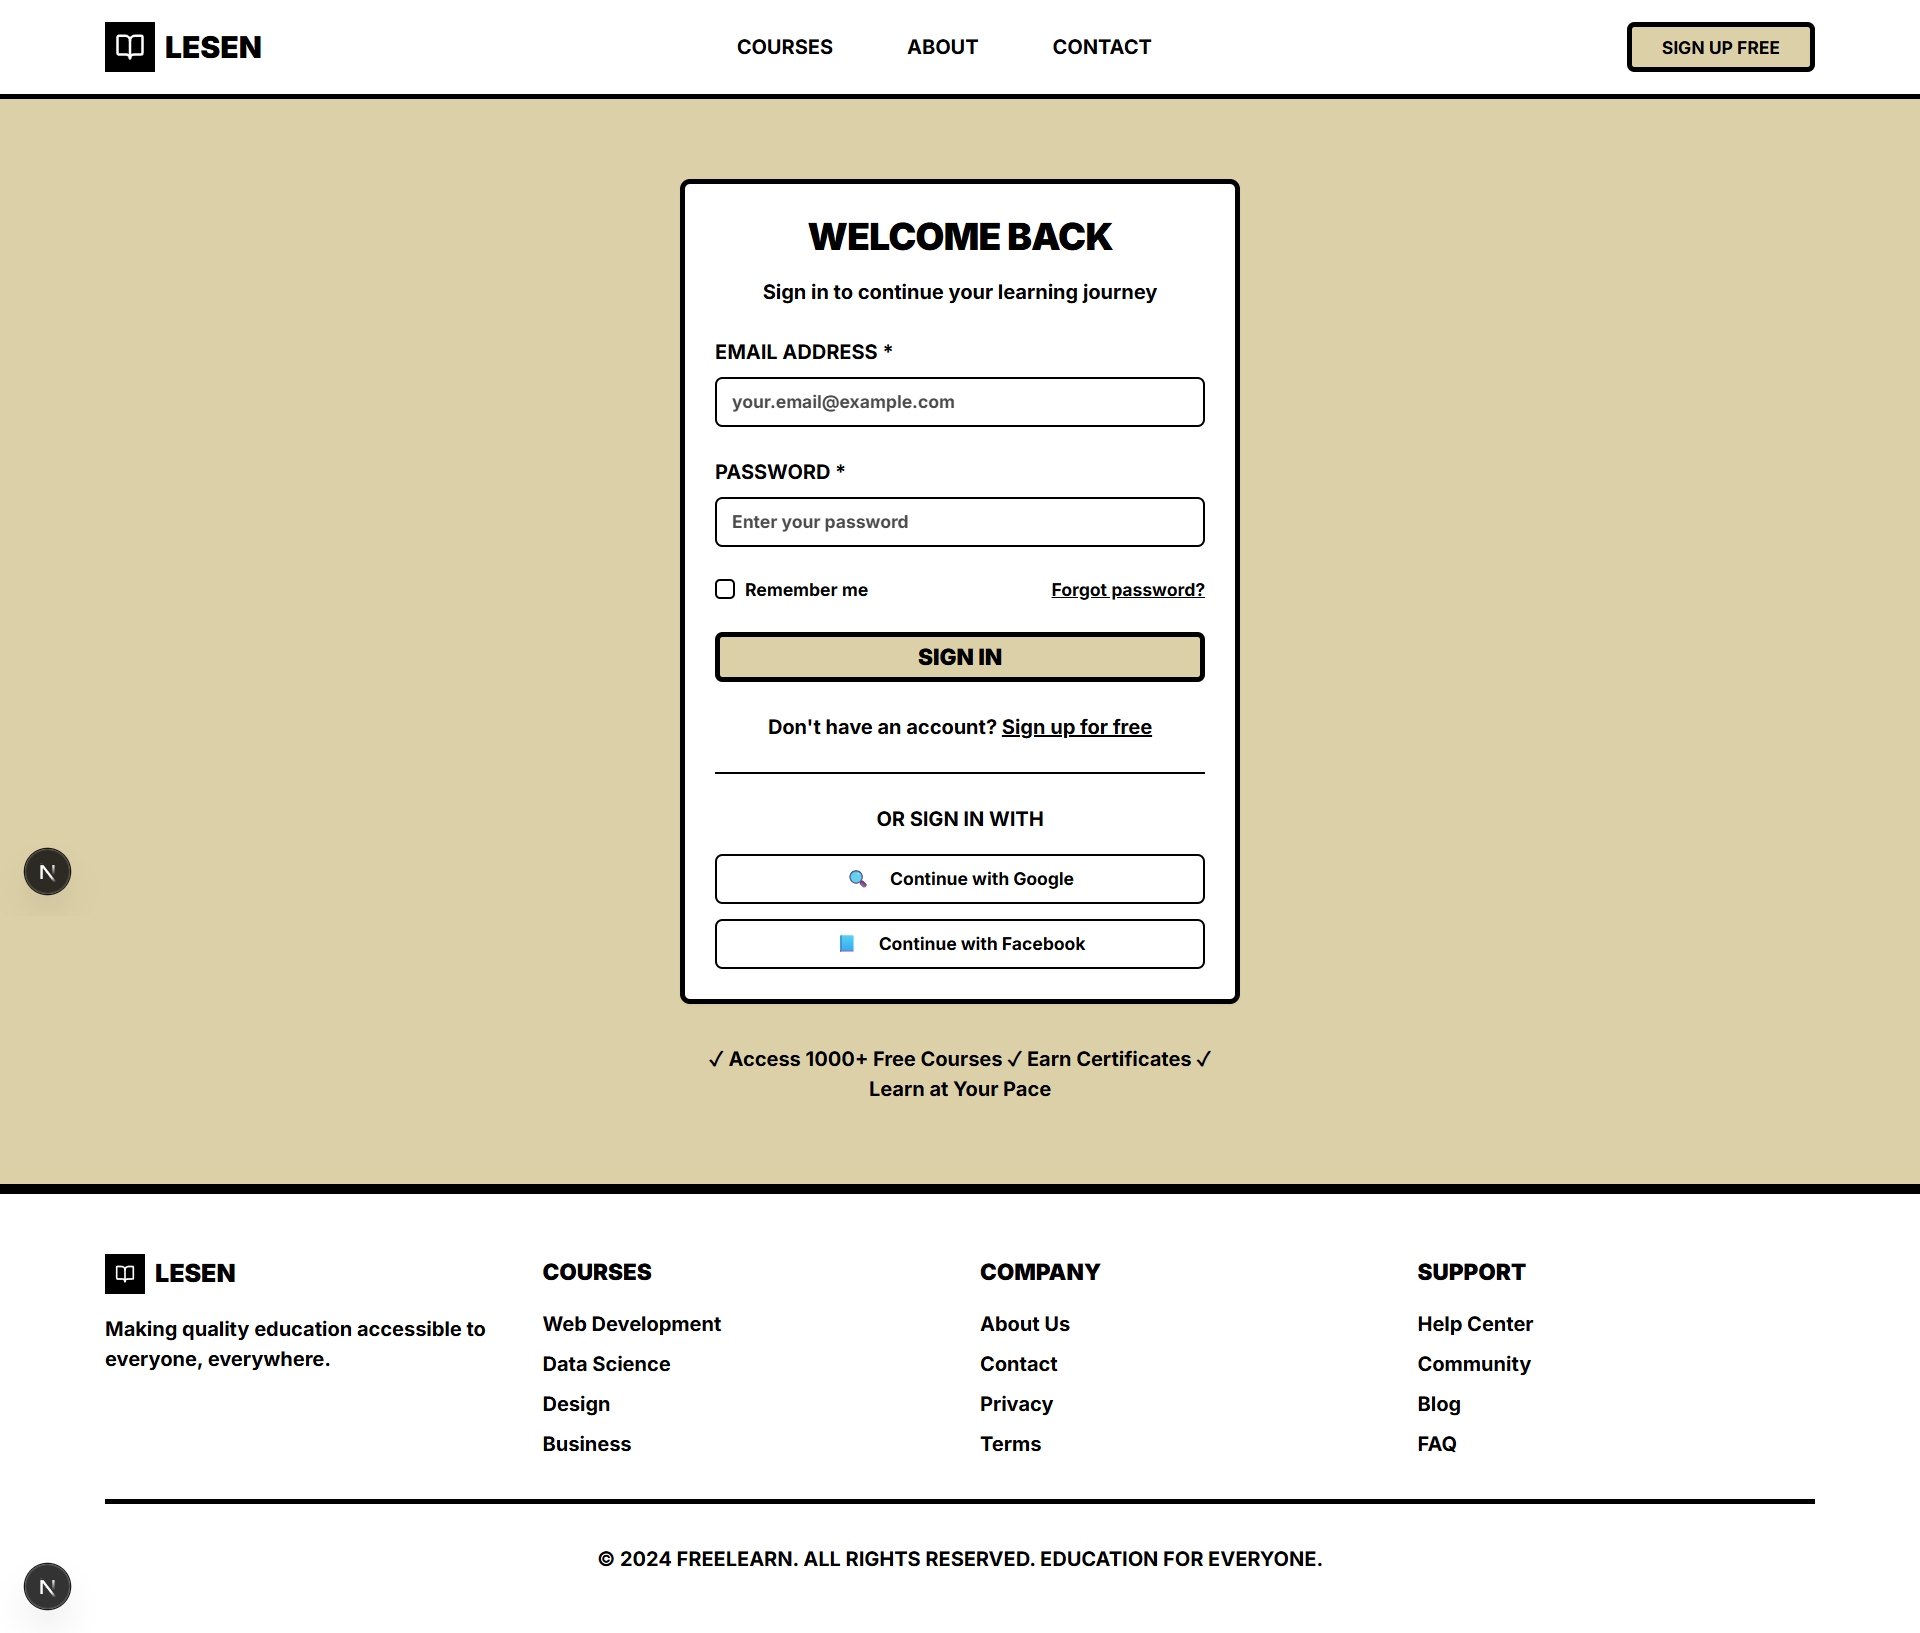
Task: Click Continue with Facebook button
Action: pyautogui.click(x=960, y=944)
